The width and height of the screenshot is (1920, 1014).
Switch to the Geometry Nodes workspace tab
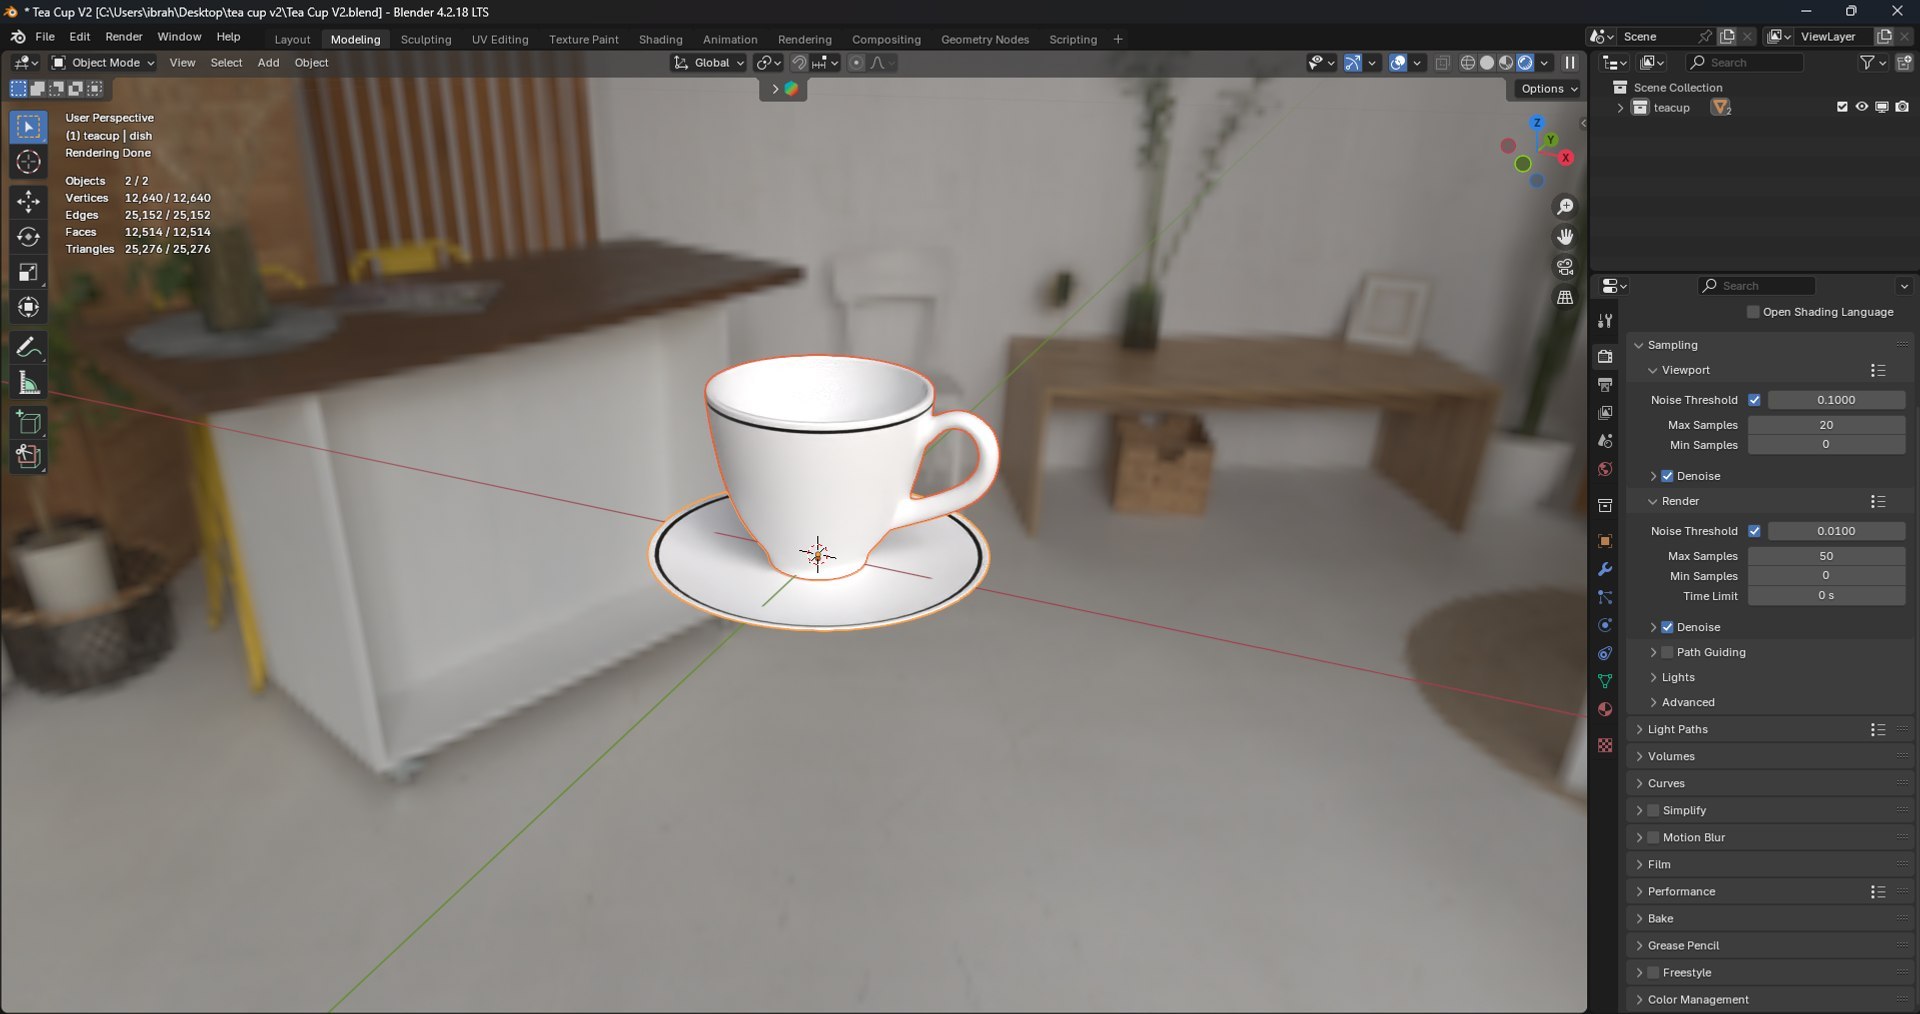click(985, 40)
